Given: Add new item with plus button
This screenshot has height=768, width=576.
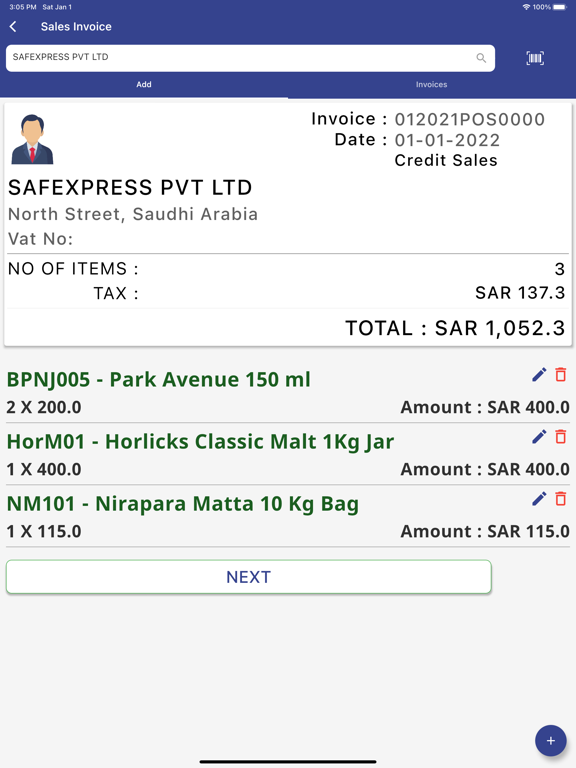Looking at the screenshot, I should 551,741.
